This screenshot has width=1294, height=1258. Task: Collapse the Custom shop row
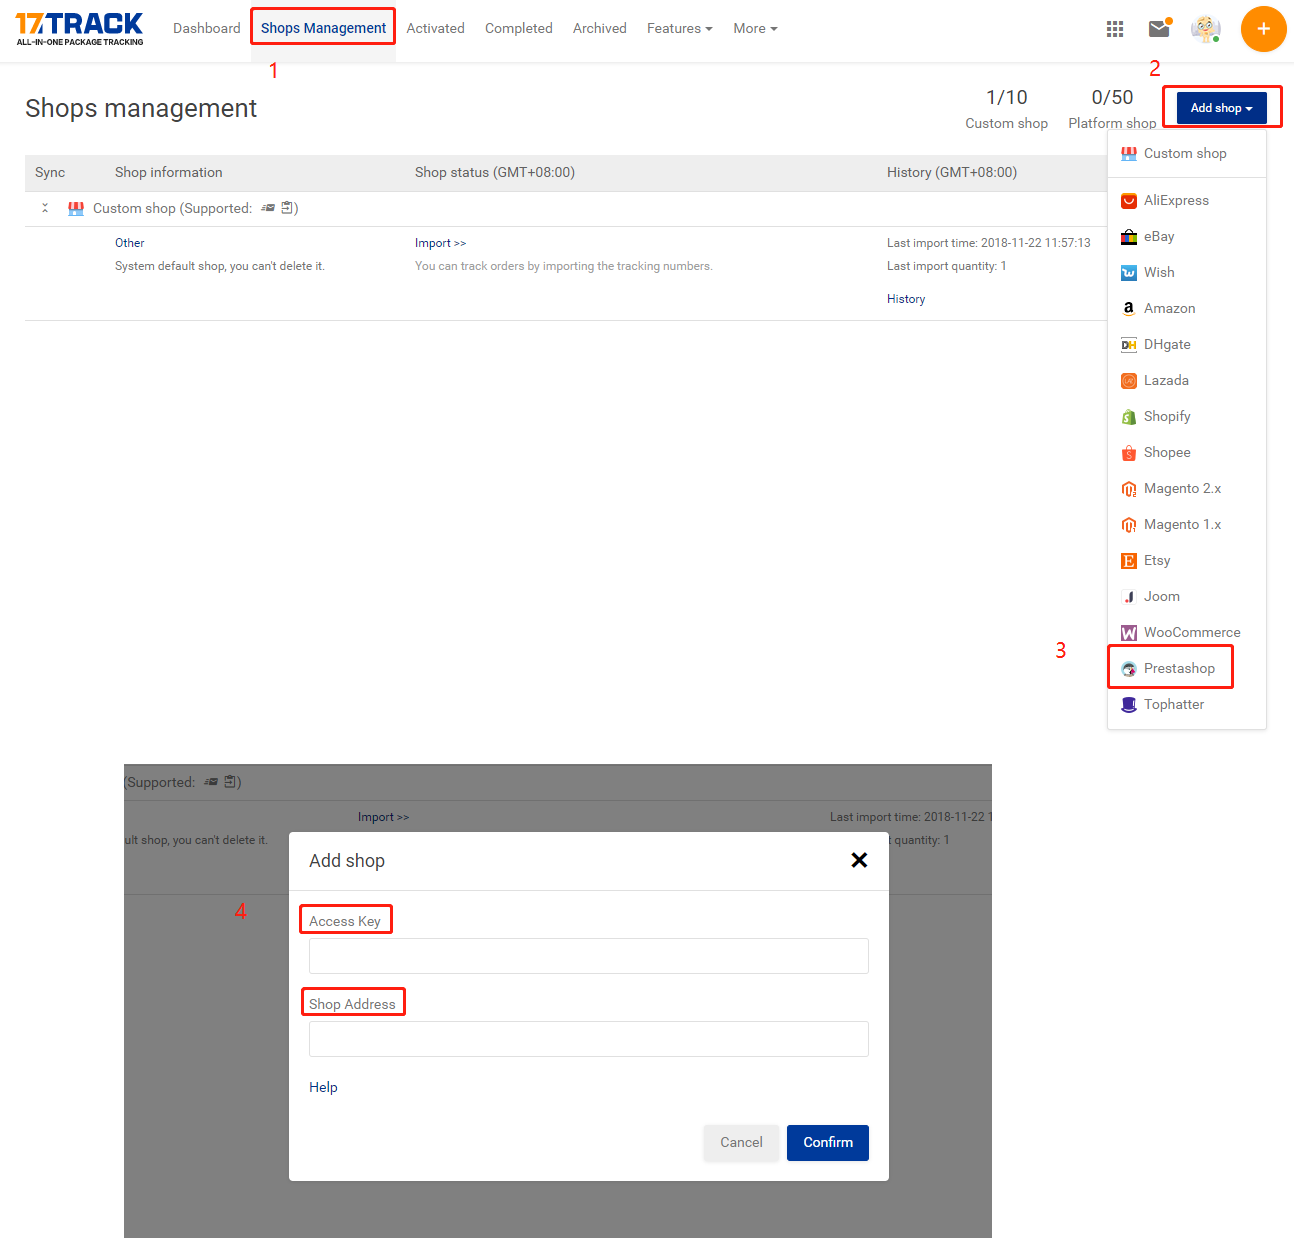45,208
